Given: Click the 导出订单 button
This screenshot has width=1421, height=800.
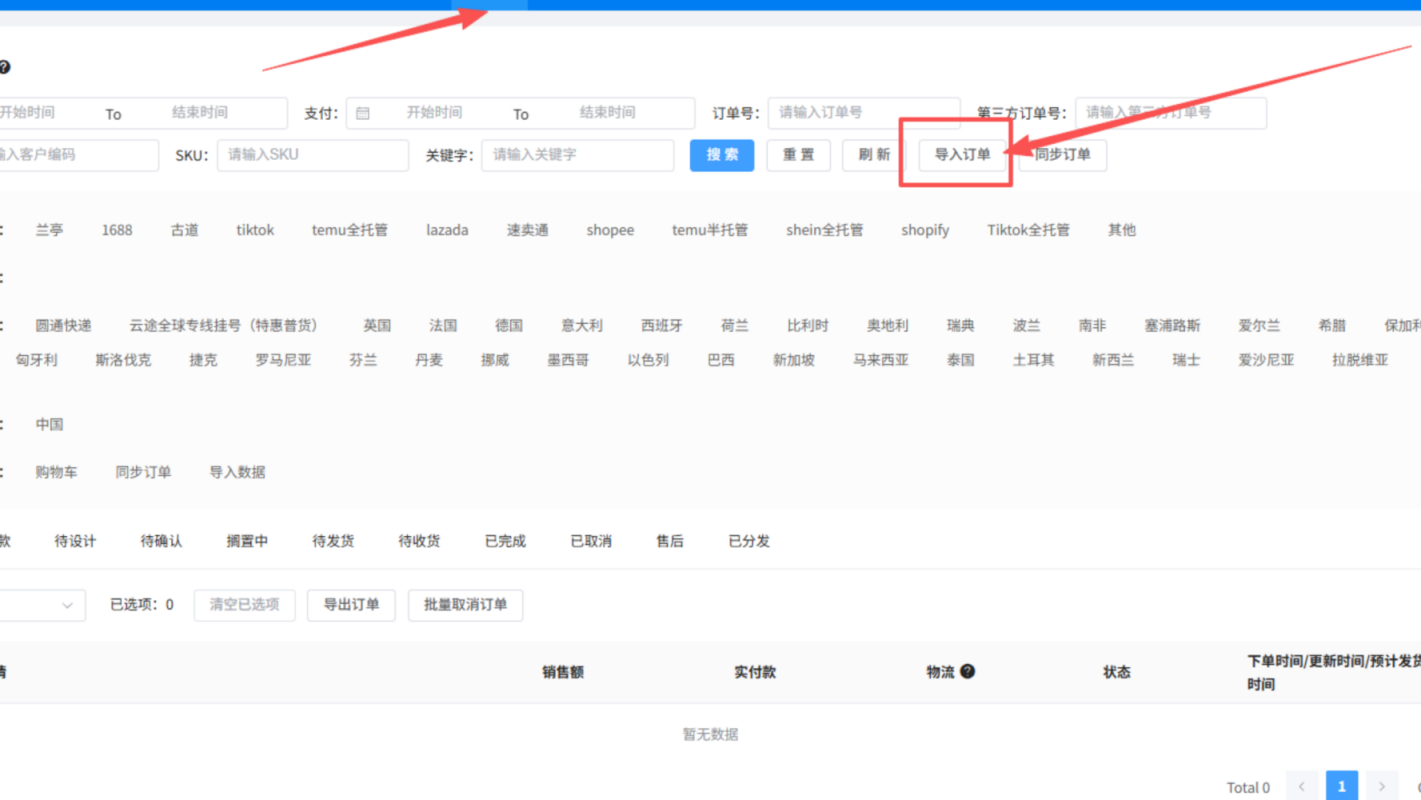Looking at the screenshot, I should (351, 605).
